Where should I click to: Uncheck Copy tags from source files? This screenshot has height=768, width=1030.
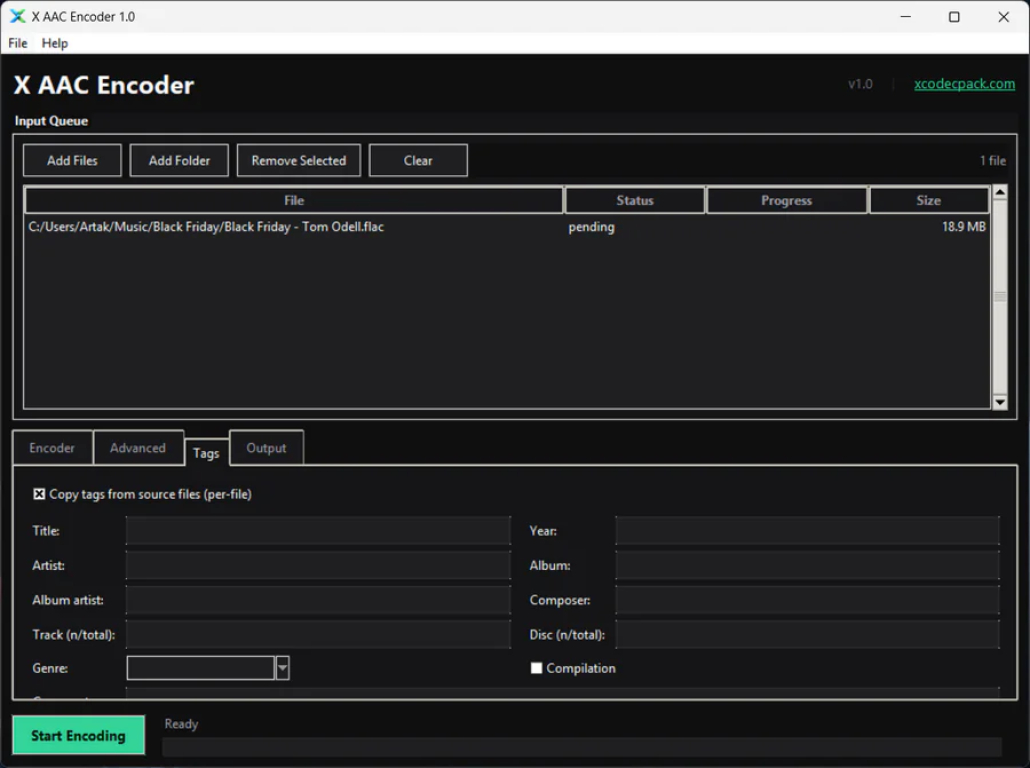coord(40,494)
